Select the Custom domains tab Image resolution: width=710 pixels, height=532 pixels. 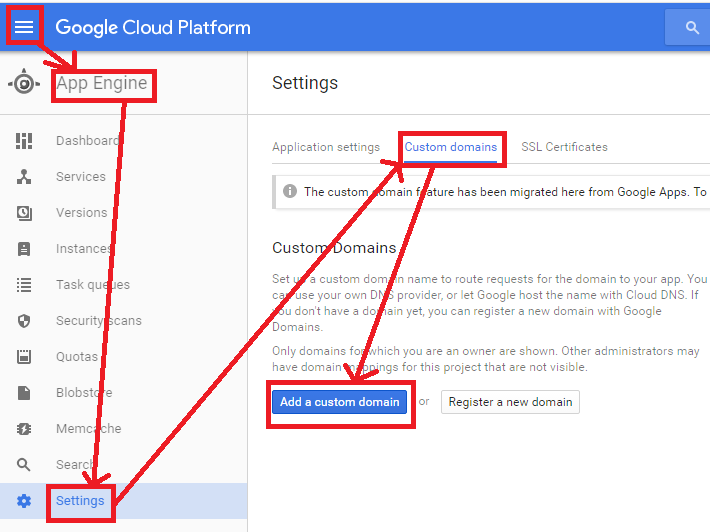[x=450, y=147]
